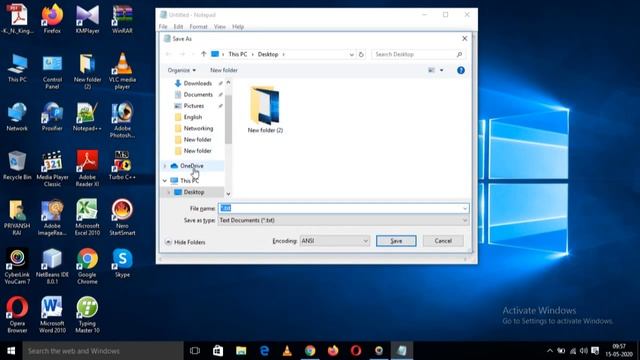Open the Encoding ANSI dropdown
The width and height of the screenshot is (640, 360).
tap(335, 241)
